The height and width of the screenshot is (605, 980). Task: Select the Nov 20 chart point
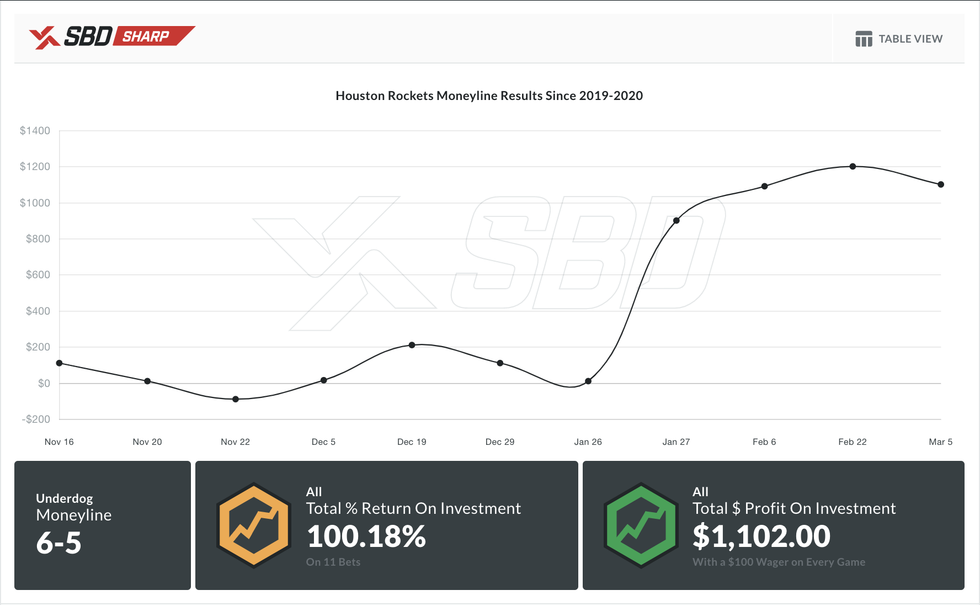[147, 381]
